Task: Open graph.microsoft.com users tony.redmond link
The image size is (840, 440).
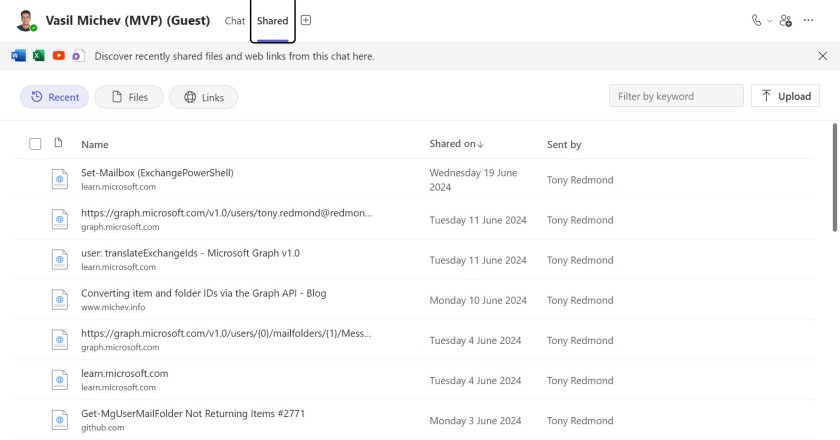Action: coord(227,213)
